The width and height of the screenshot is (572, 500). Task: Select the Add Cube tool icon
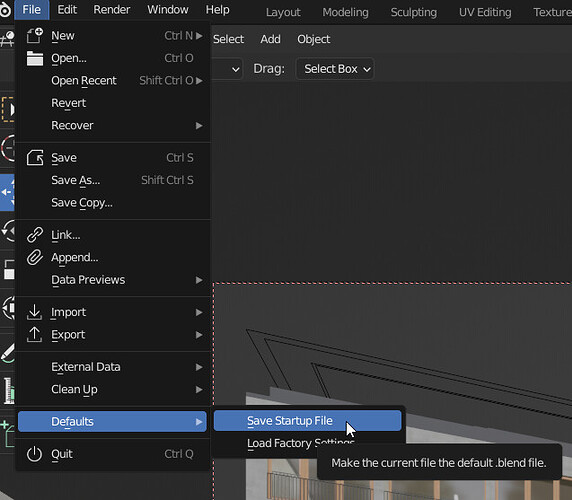pyautogui.click(x=7, y=434)
